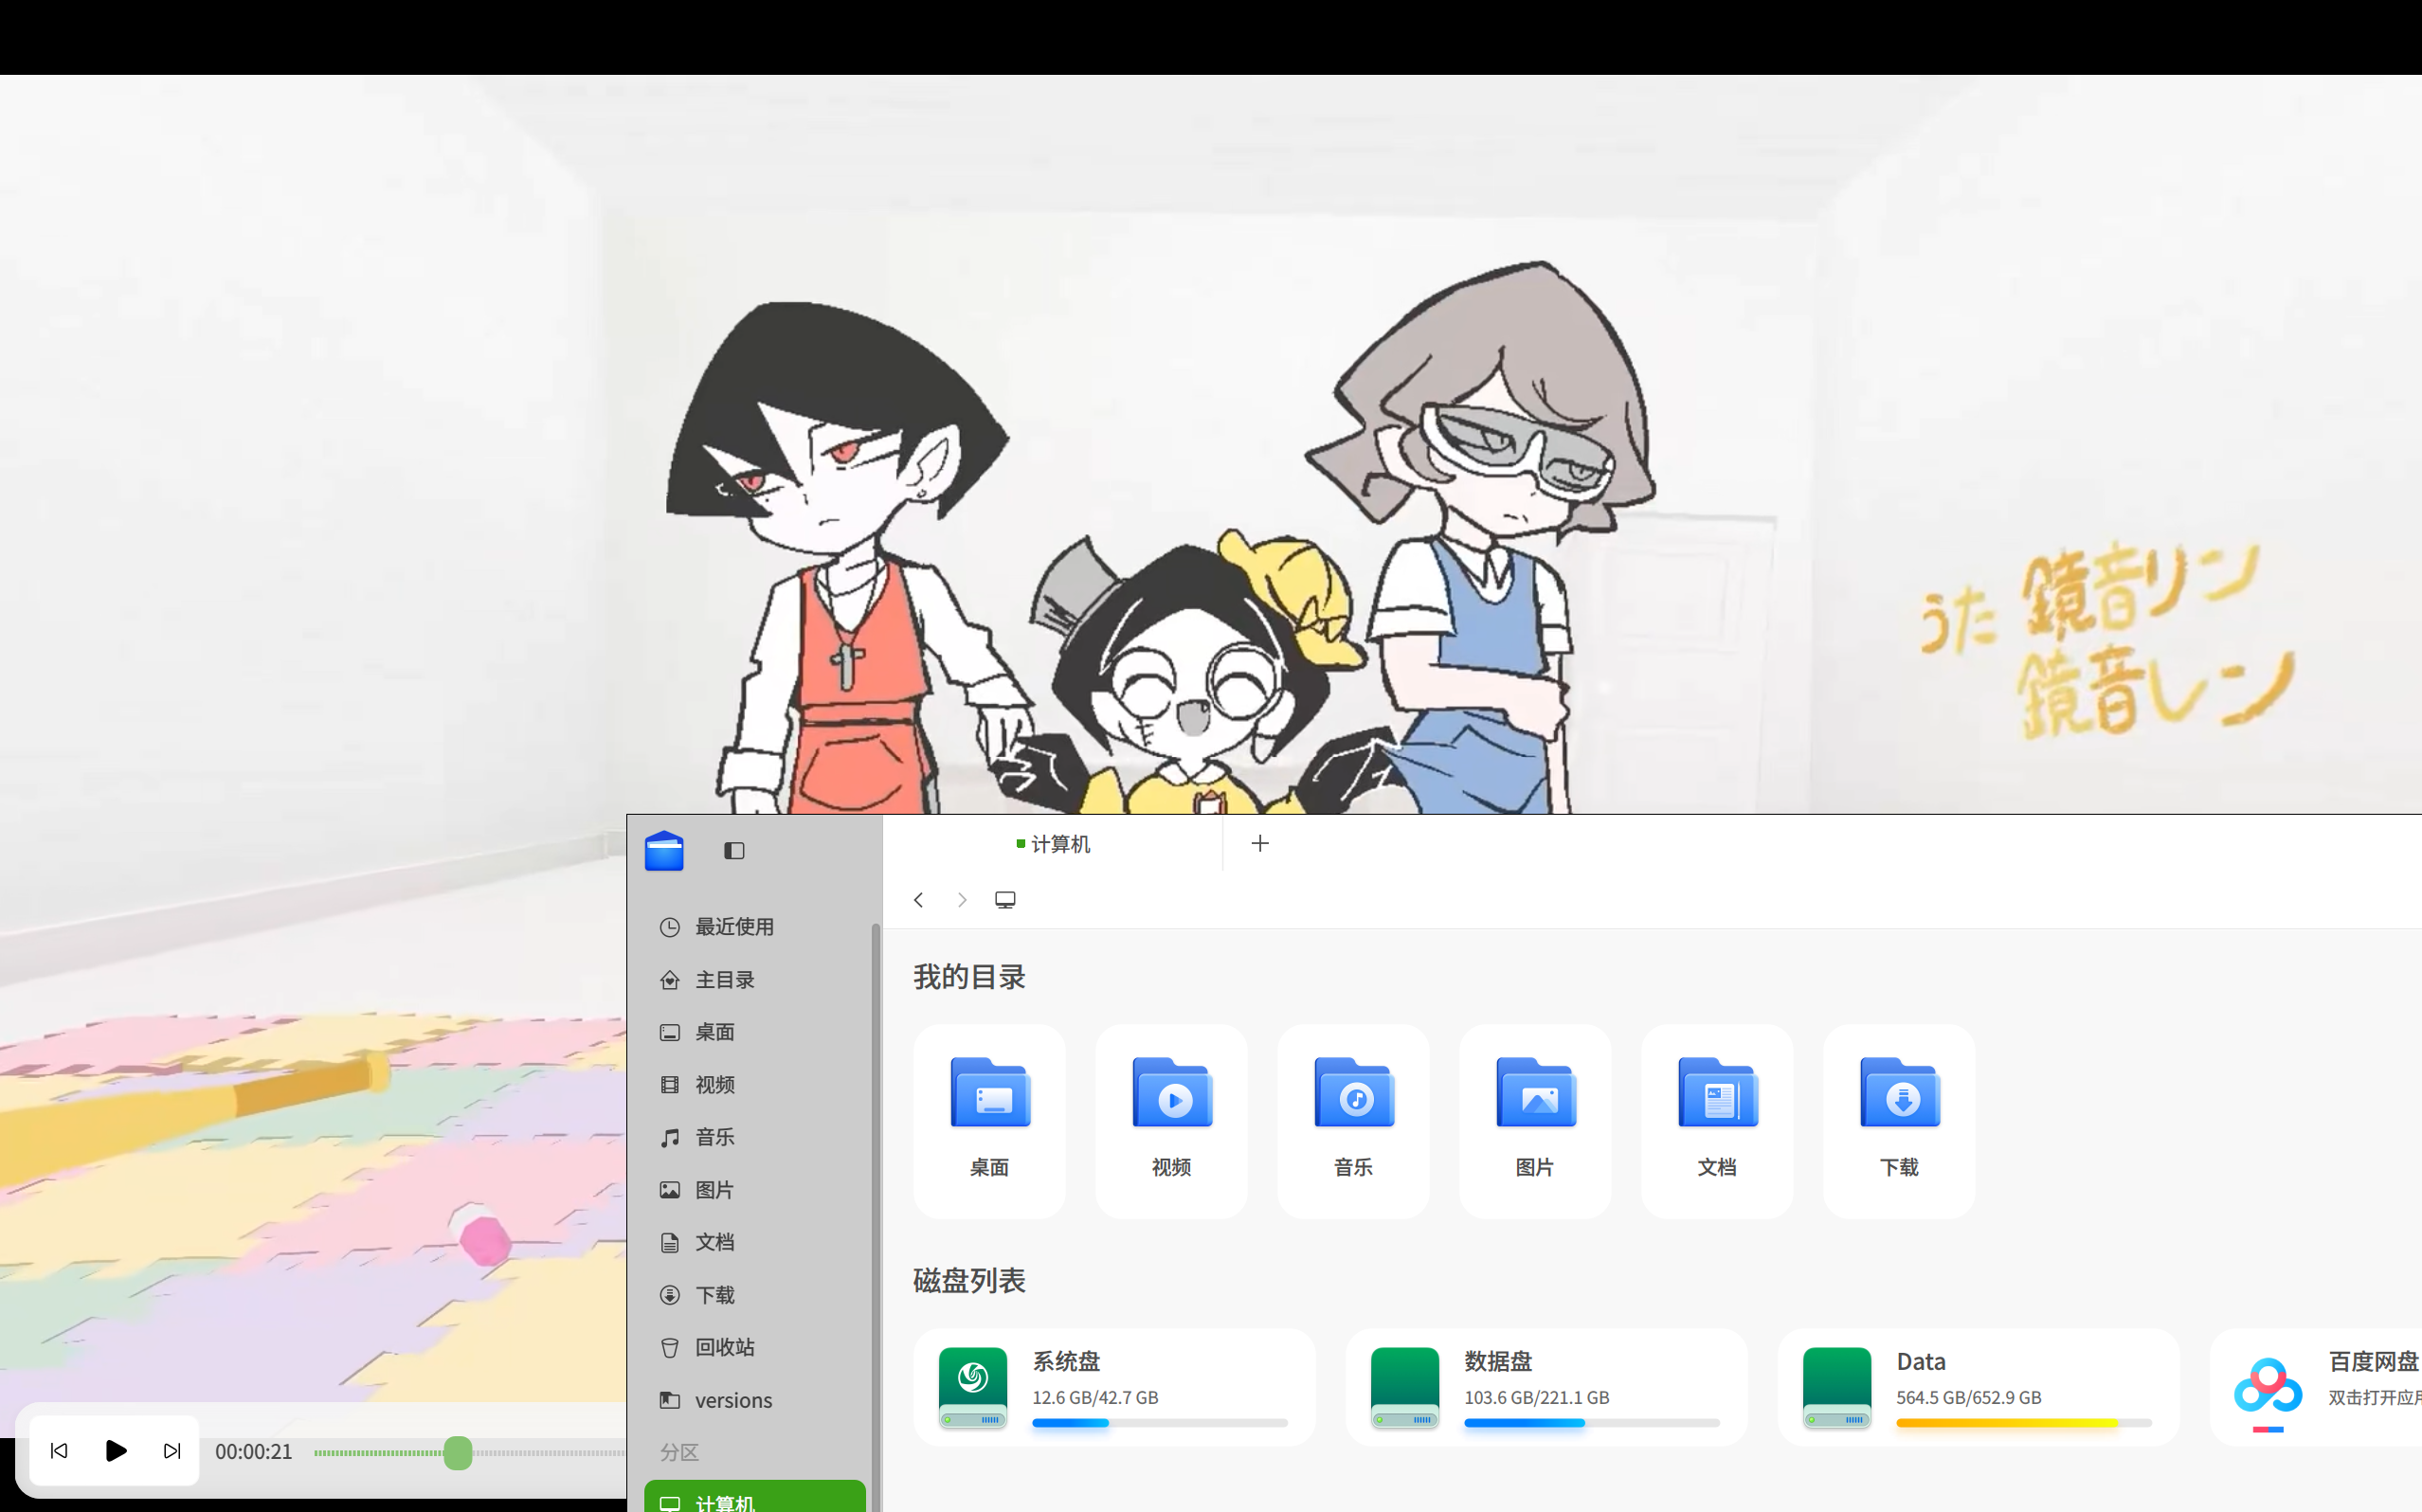Open the 下载 folder icon

click(x=1899, y=1121)
